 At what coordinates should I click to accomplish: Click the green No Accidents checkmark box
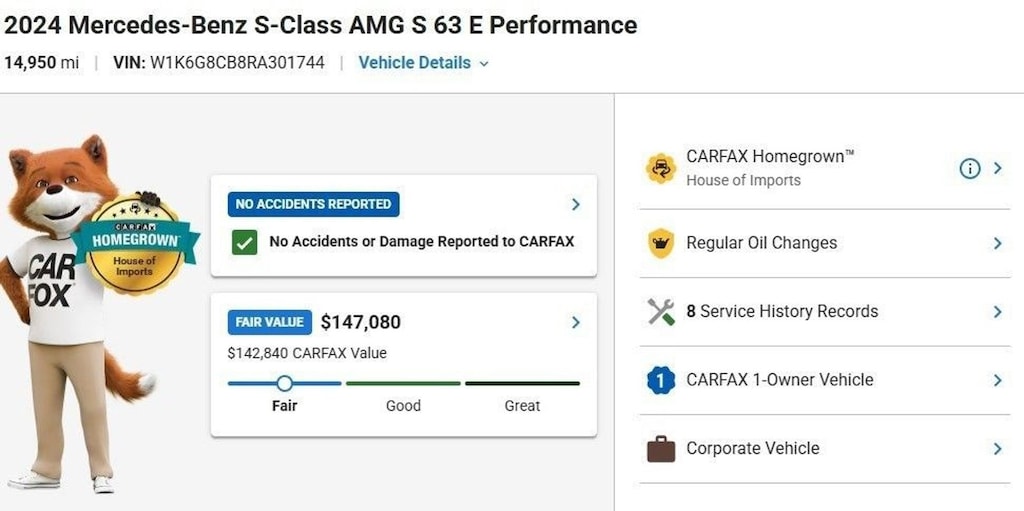pyautogui.click(x=244, y=242)
